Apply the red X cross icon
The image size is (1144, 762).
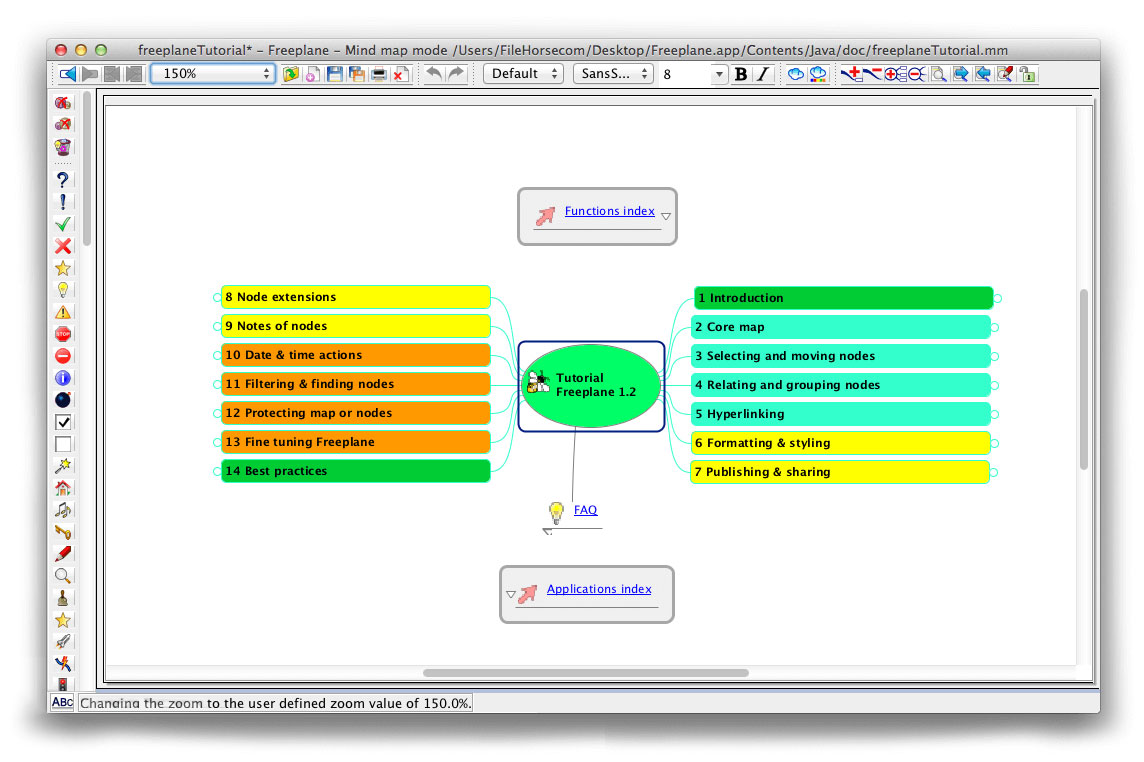63,246
